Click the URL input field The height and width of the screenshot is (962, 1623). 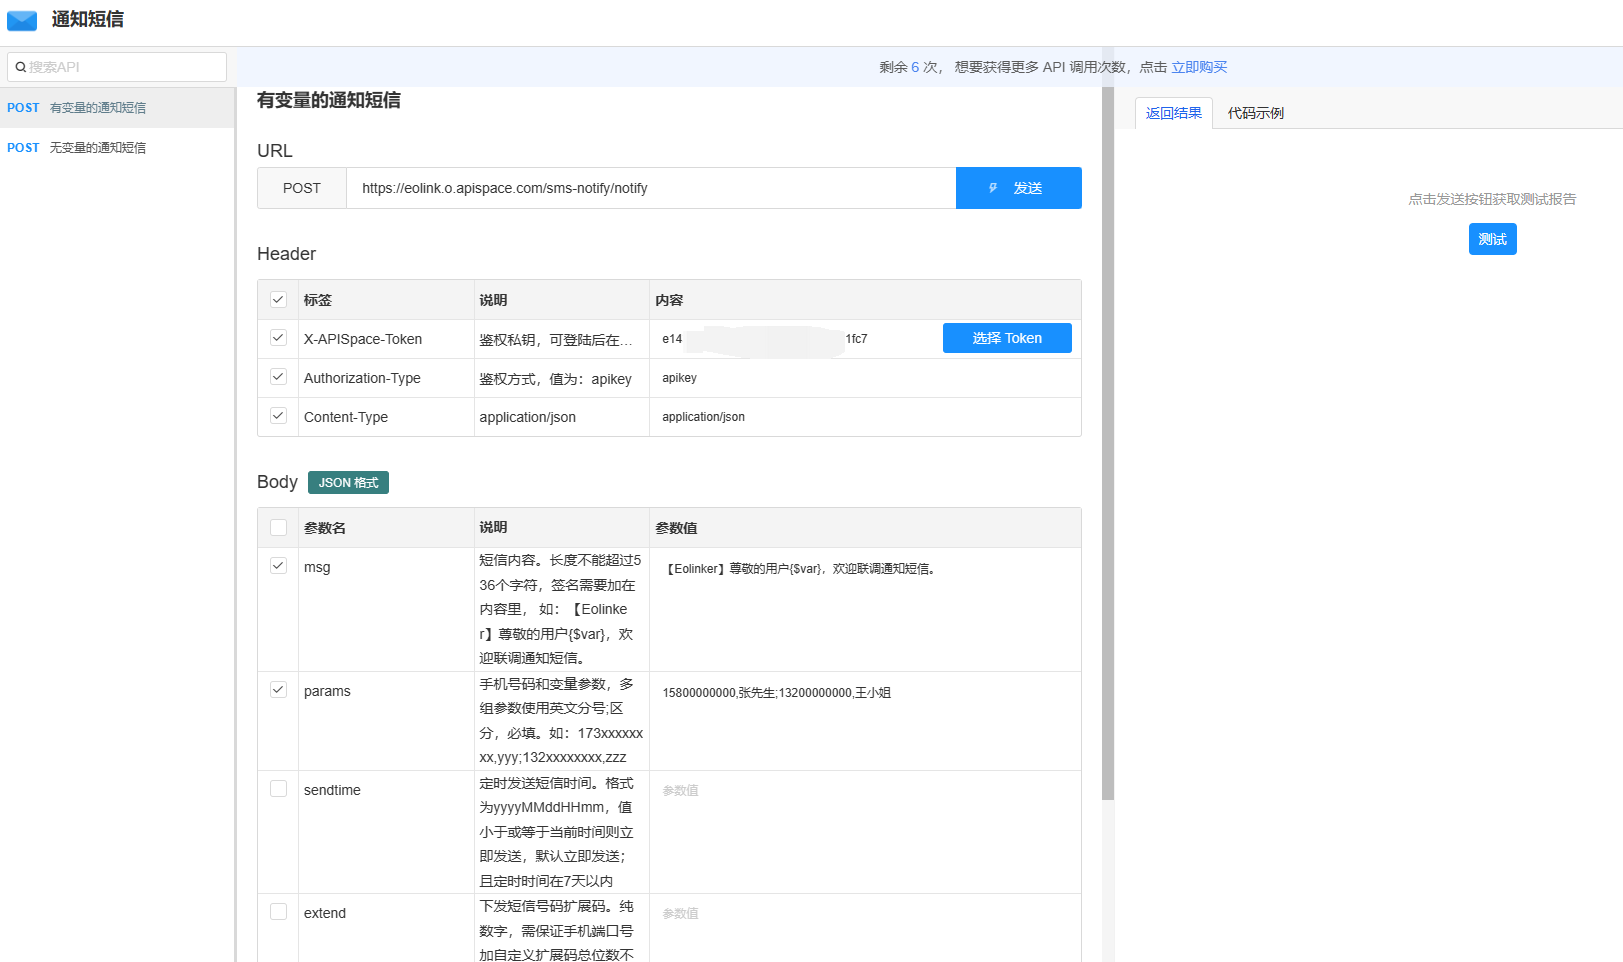[651, 188]
